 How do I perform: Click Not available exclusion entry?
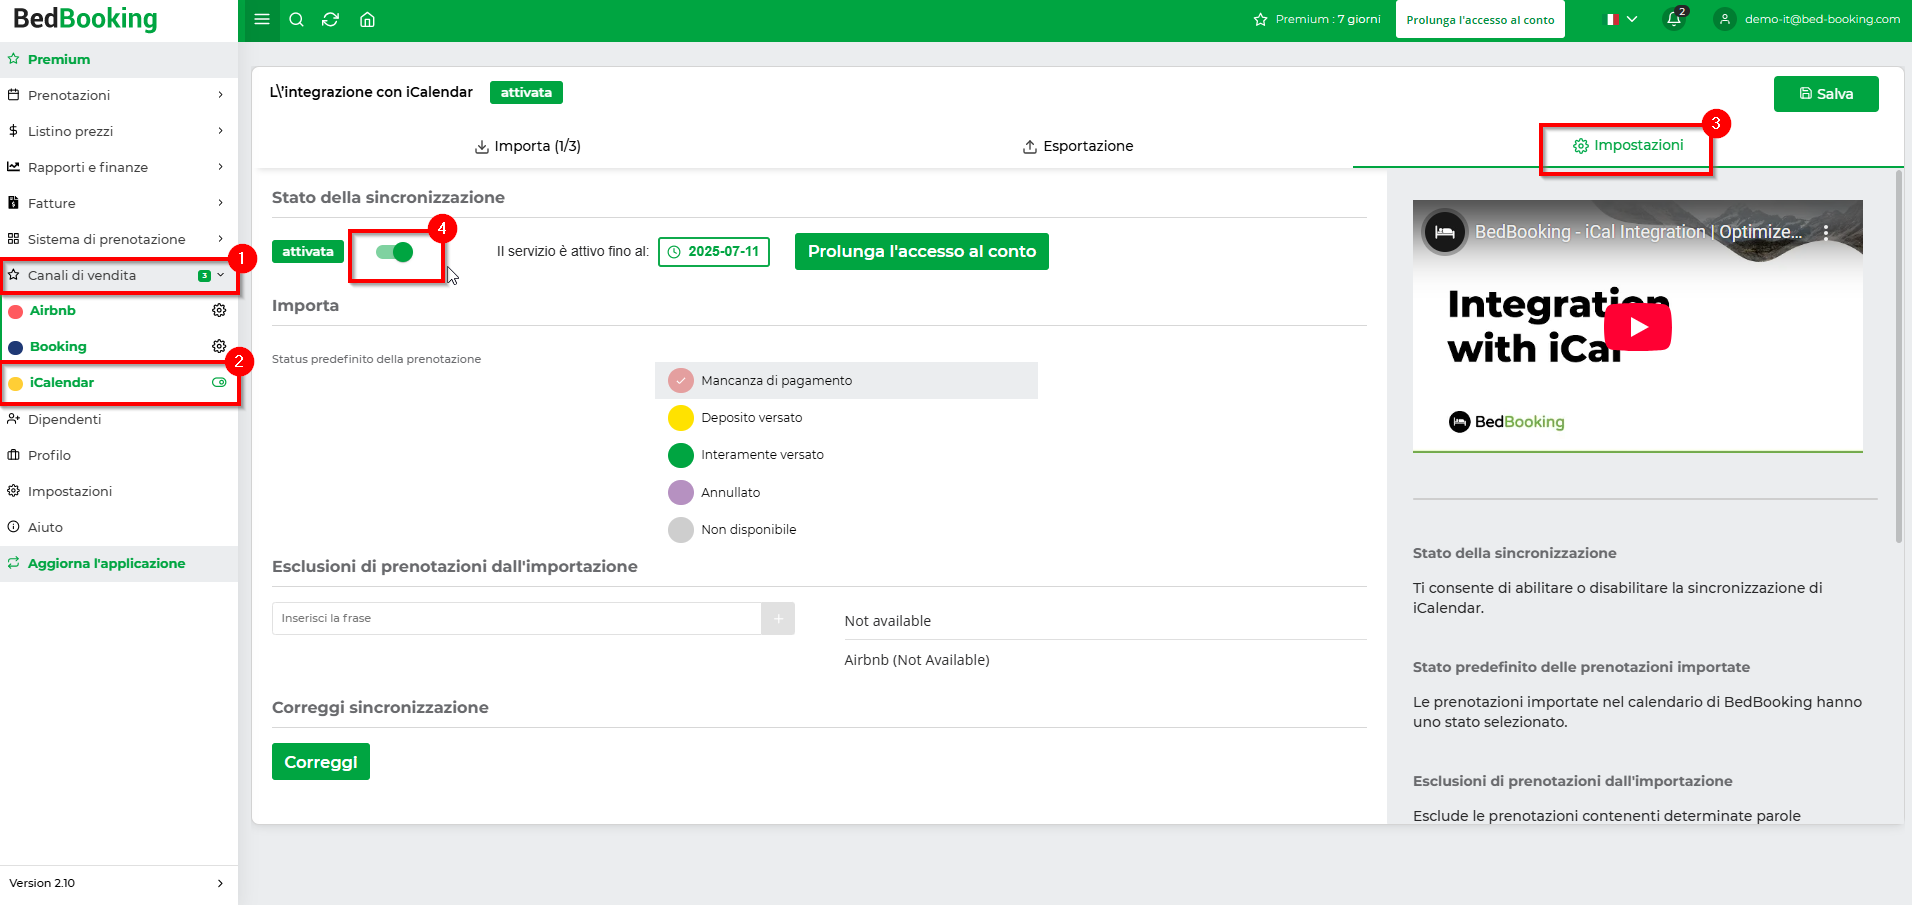[888, 621]
